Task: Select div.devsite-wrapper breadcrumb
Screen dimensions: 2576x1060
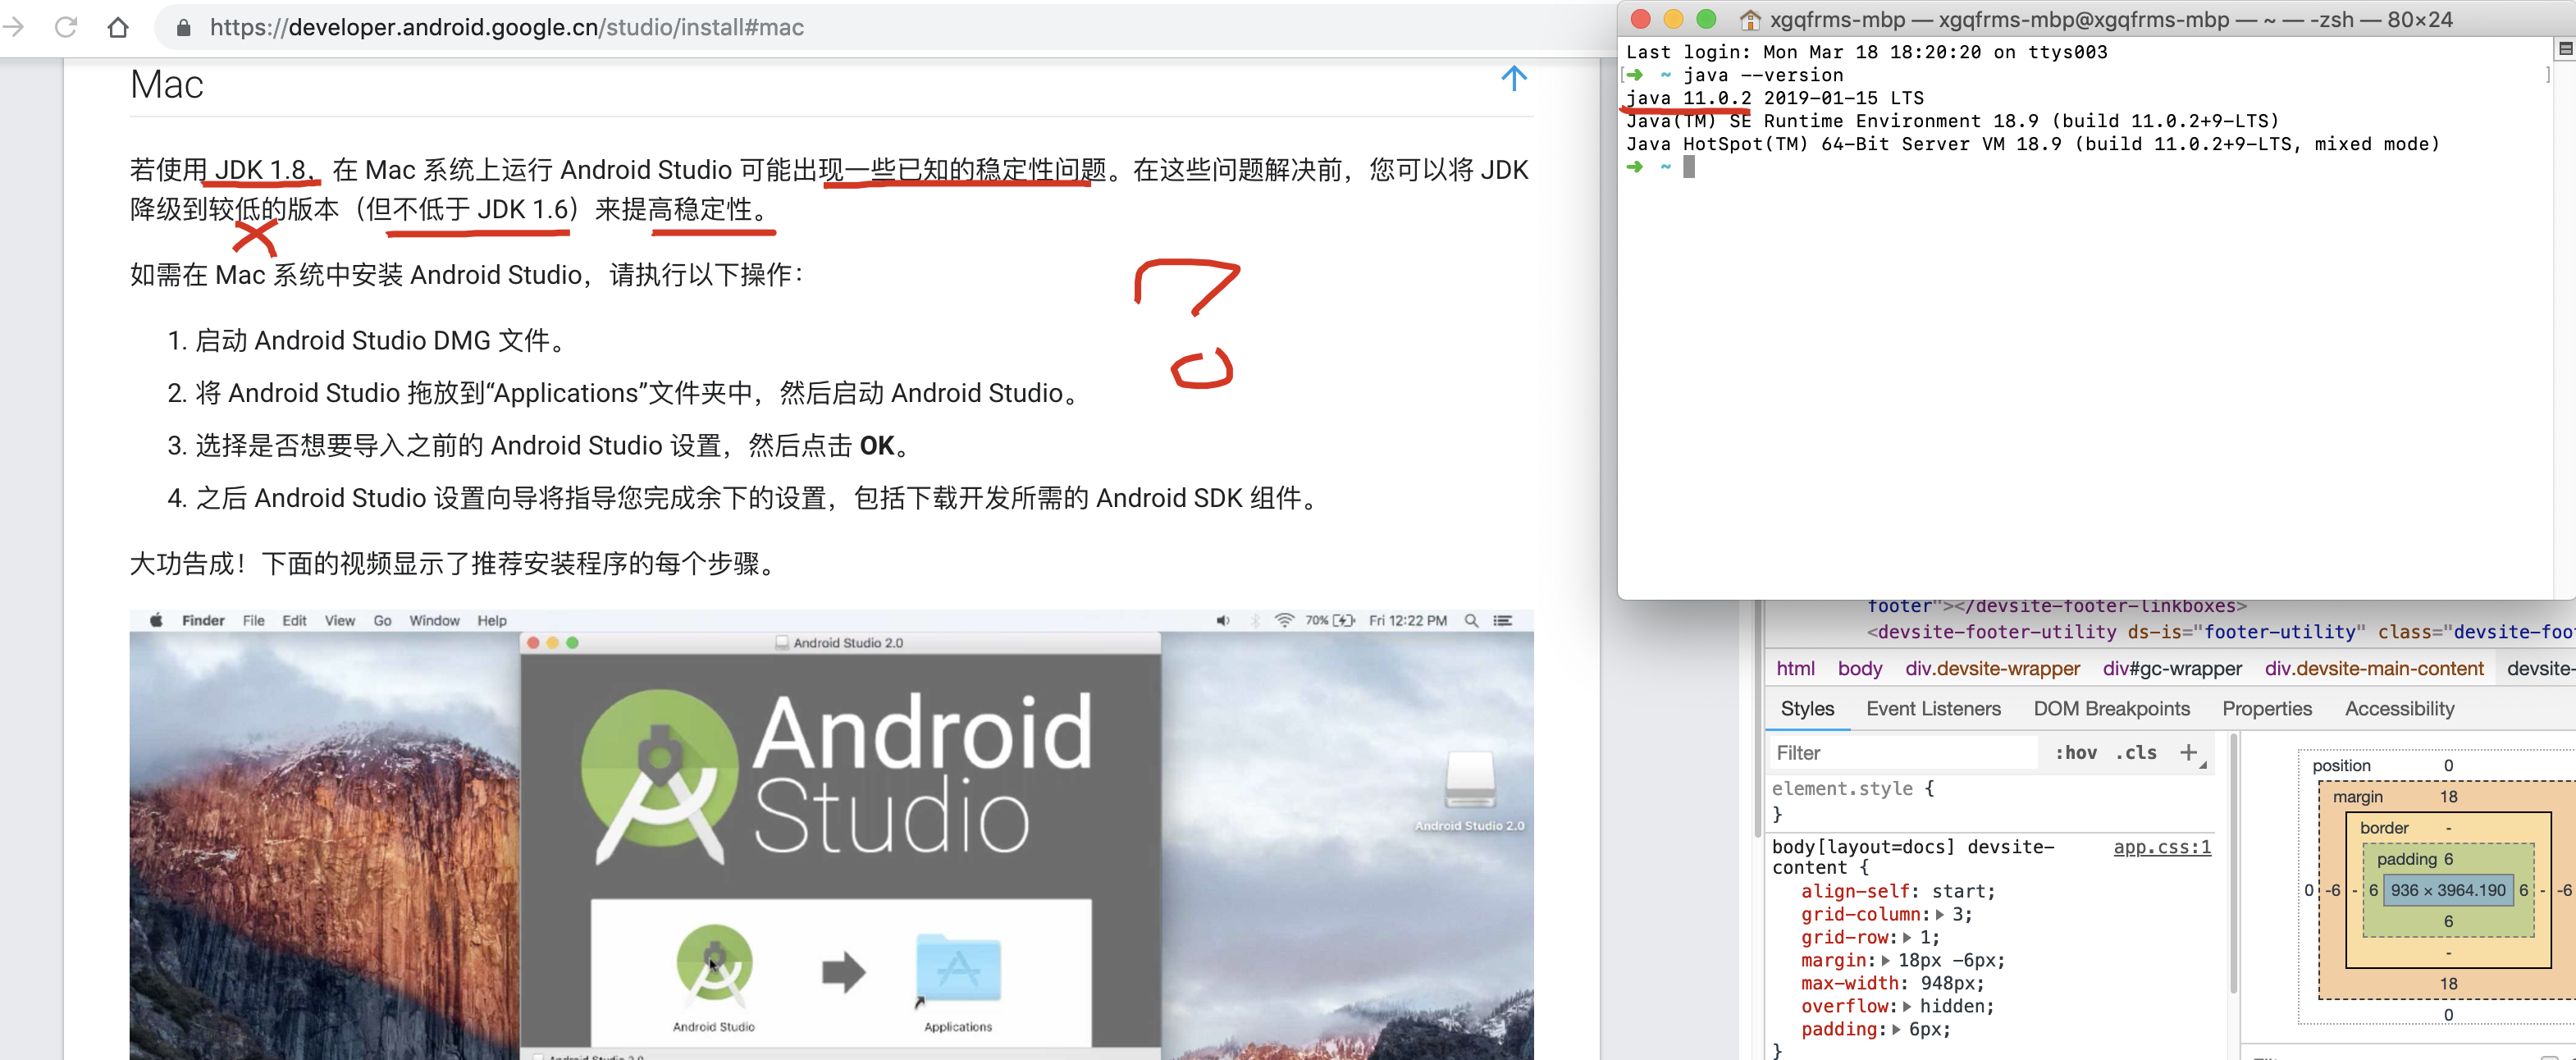Action: pyautogui.click(x=1992, y=668)
